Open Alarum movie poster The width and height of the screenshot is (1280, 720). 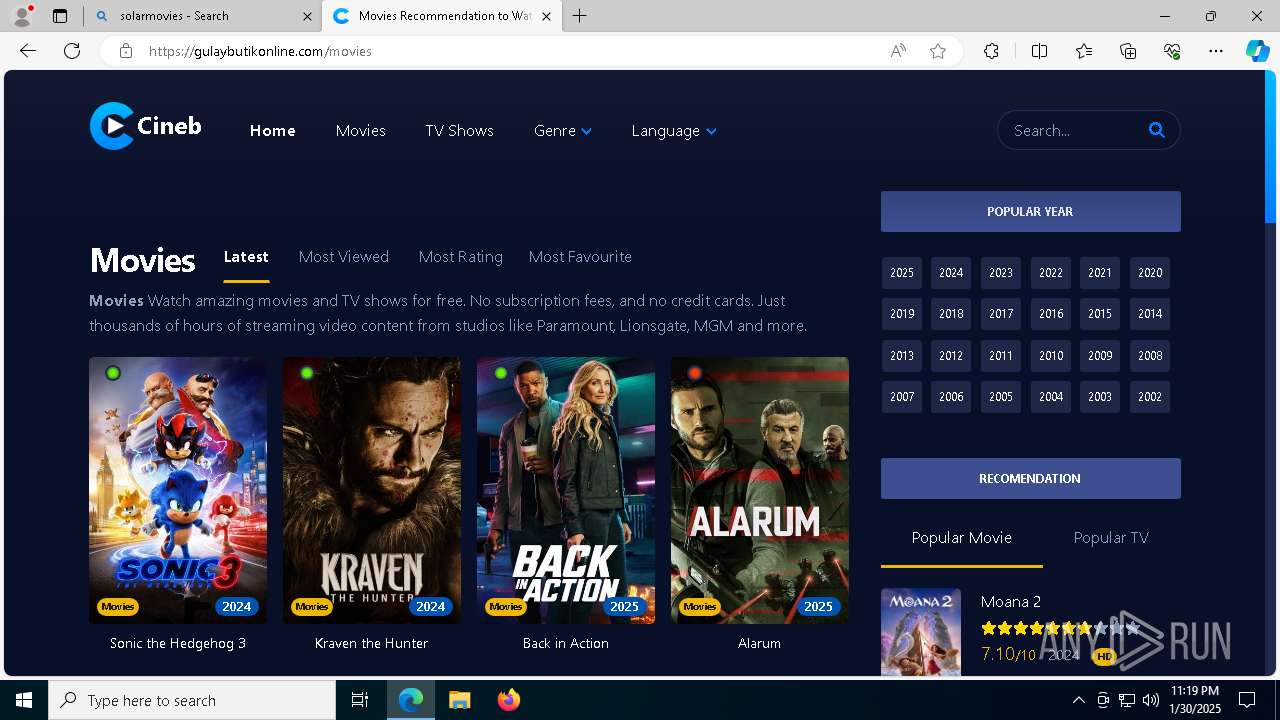pos(760,490)
